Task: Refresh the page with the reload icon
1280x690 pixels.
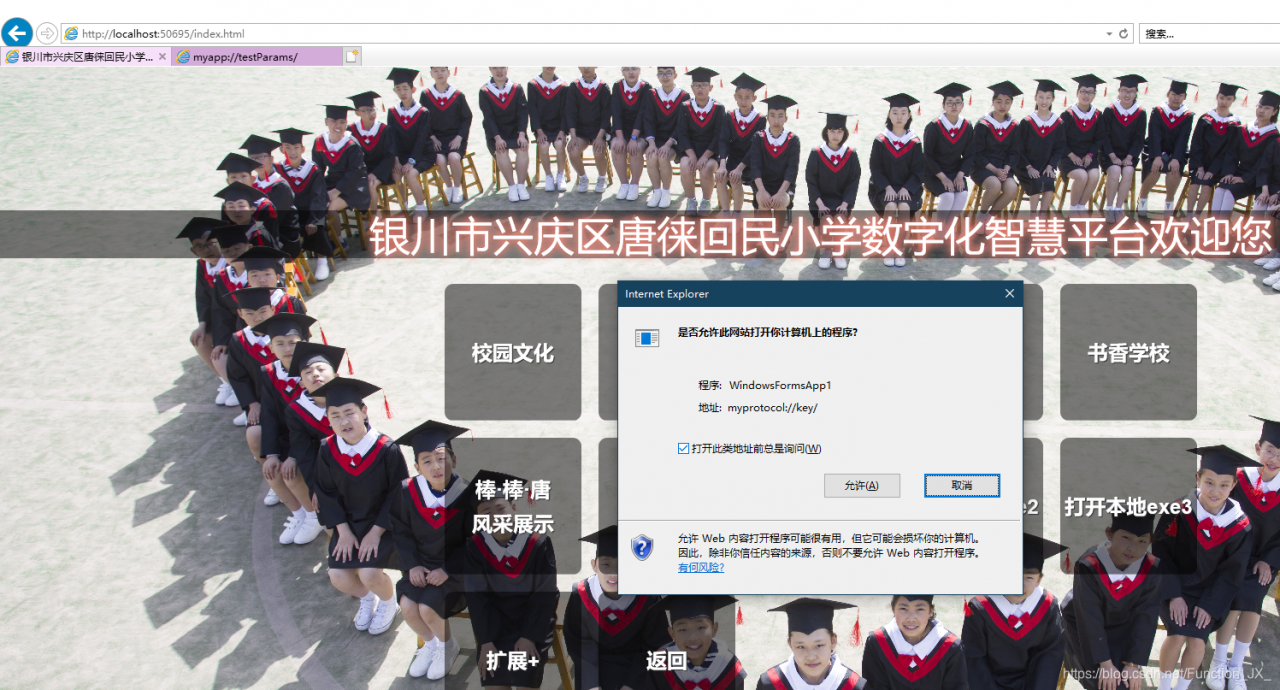Action: click(x=1124, y=34)
